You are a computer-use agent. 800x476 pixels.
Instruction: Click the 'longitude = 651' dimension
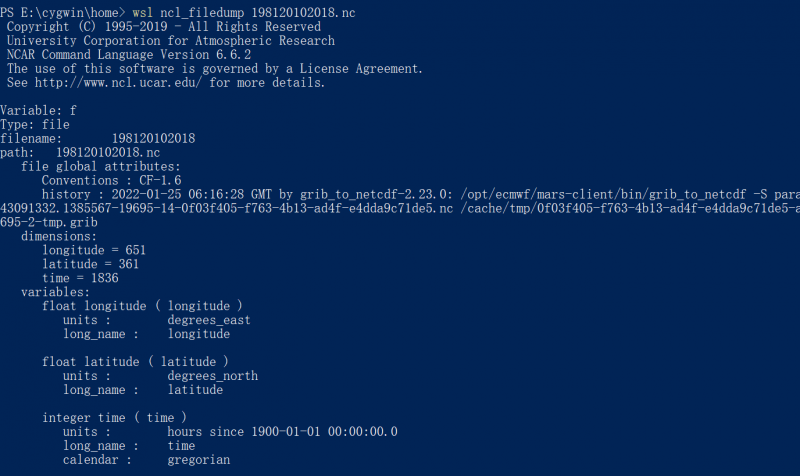[x=94, y=250]
